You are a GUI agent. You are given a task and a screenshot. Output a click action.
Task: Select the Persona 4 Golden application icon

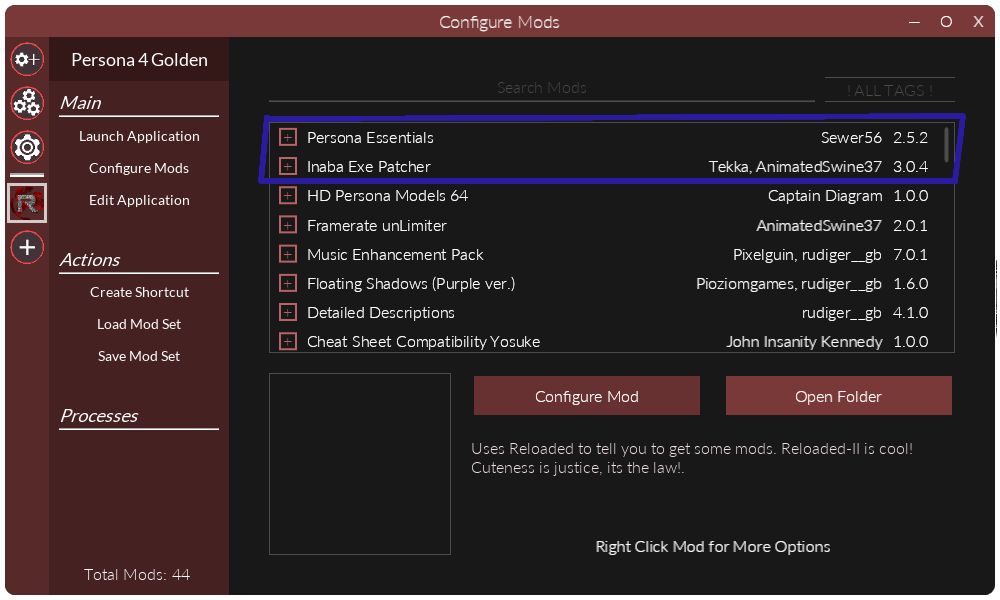[27, 201]
